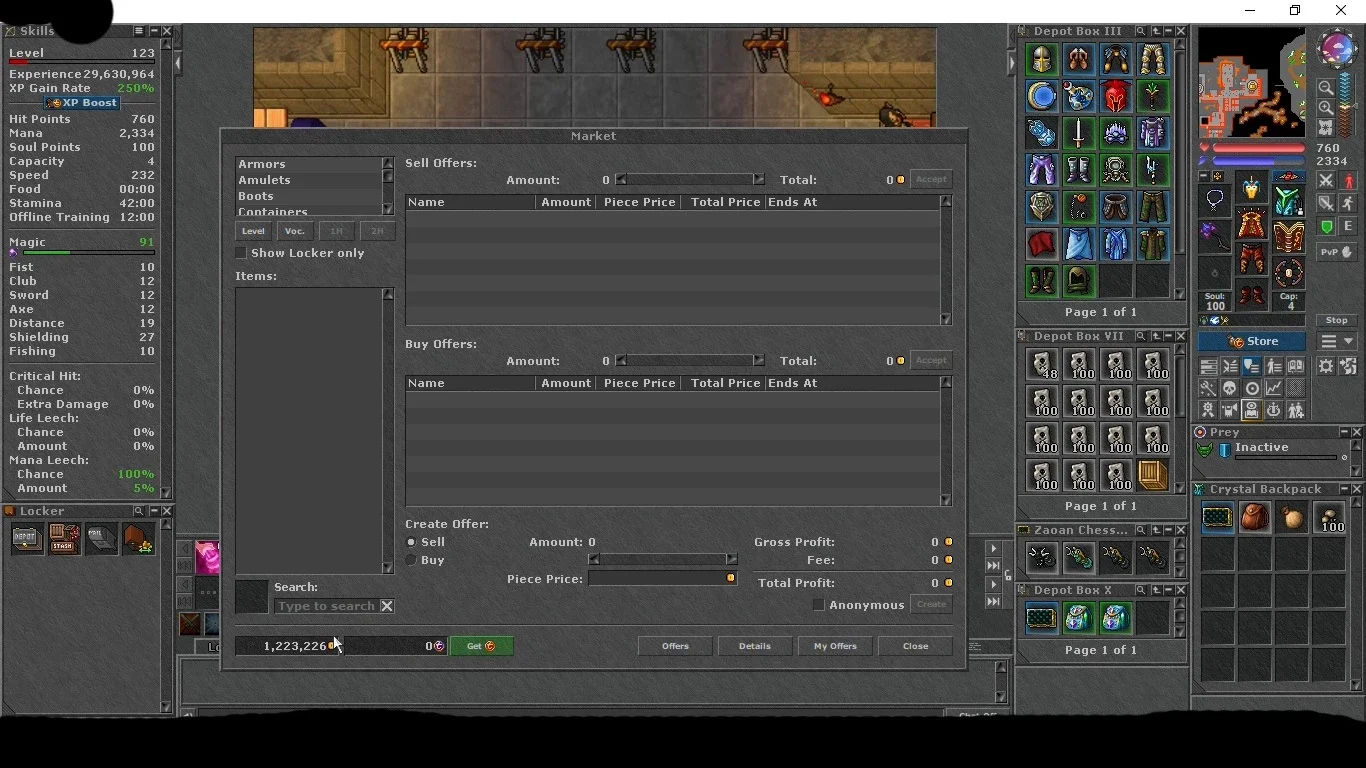
Task: Toggle the Expert mode E button
Action: pos(1348,226)
